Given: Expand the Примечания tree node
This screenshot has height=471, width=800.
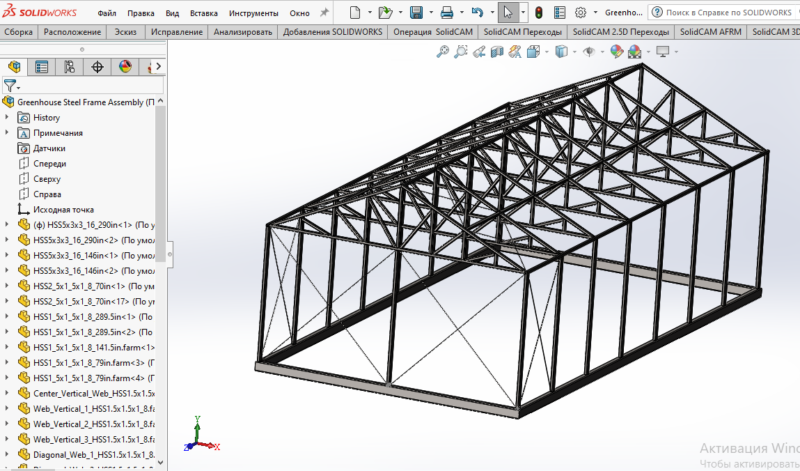Looking at the screenshot, I should pyautogui.click(x=7, y=133).
